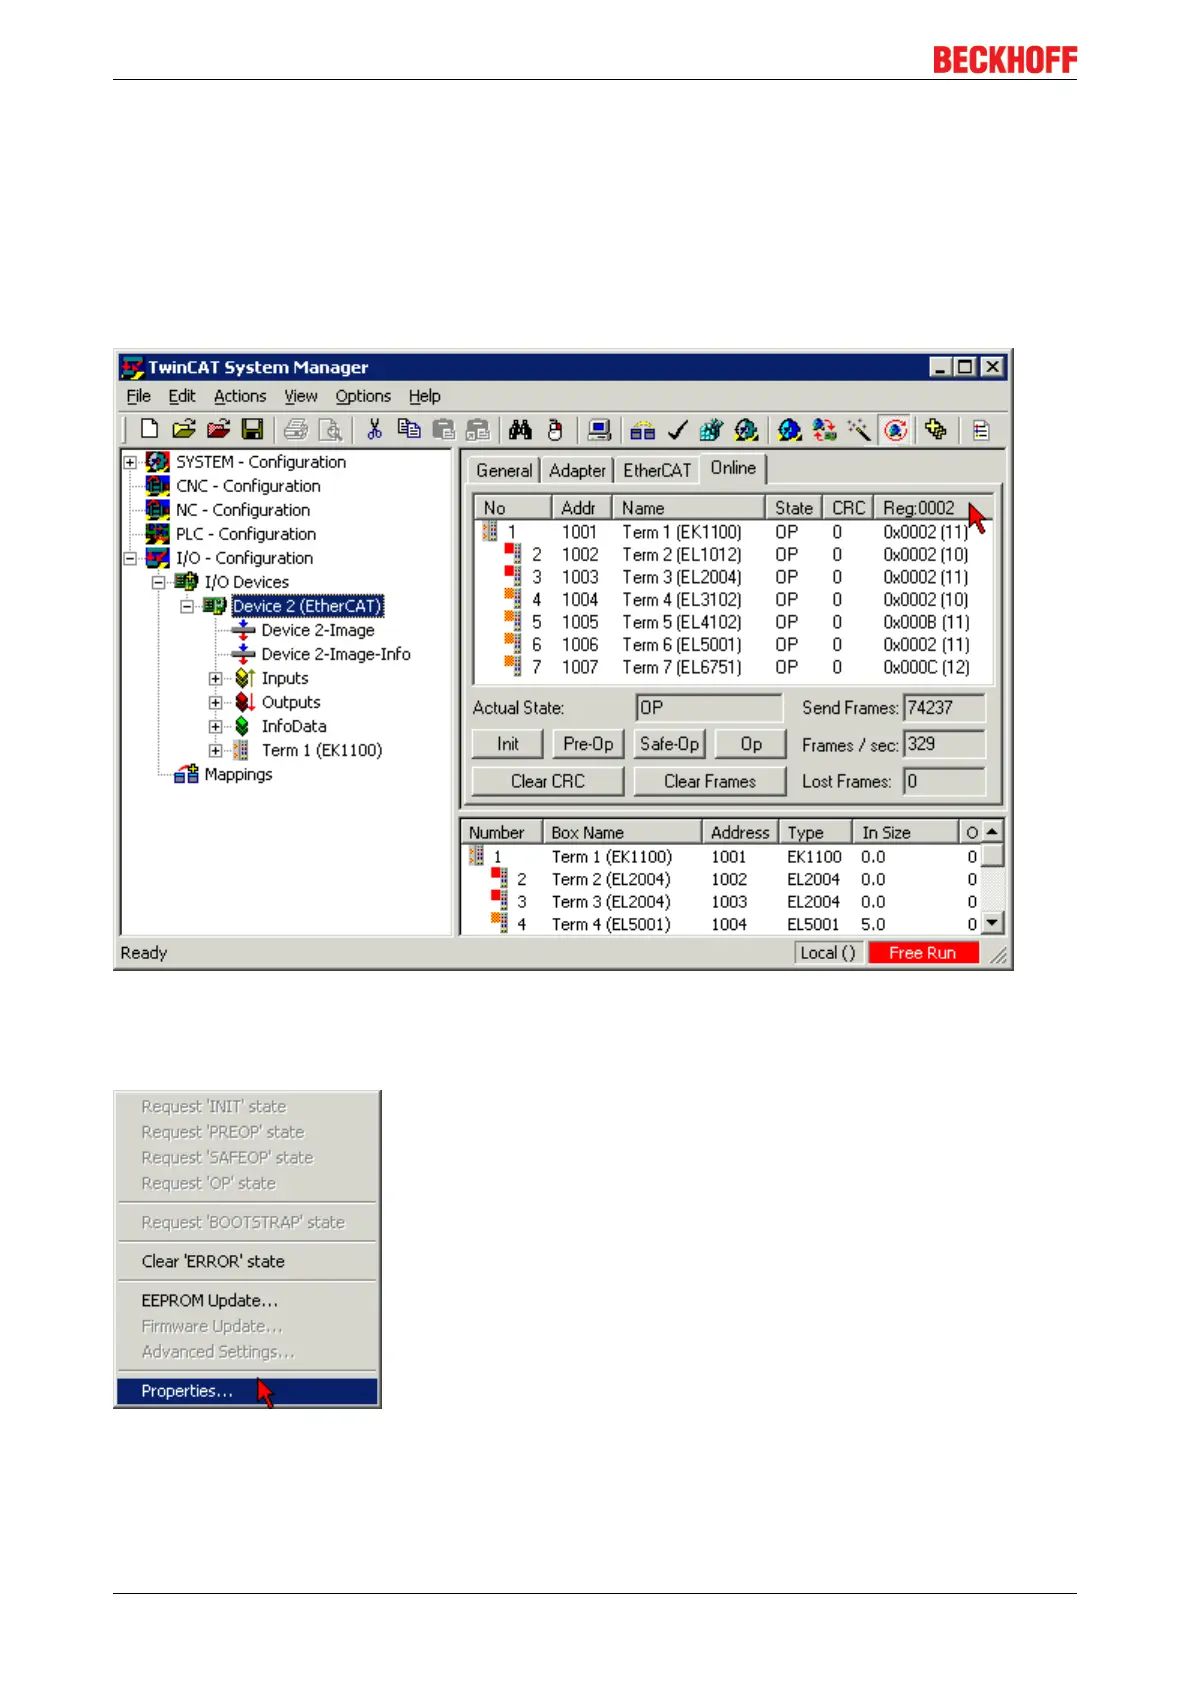Expand the Outputs tree node
This screenshot has width=1191, height=1684.
215,702
